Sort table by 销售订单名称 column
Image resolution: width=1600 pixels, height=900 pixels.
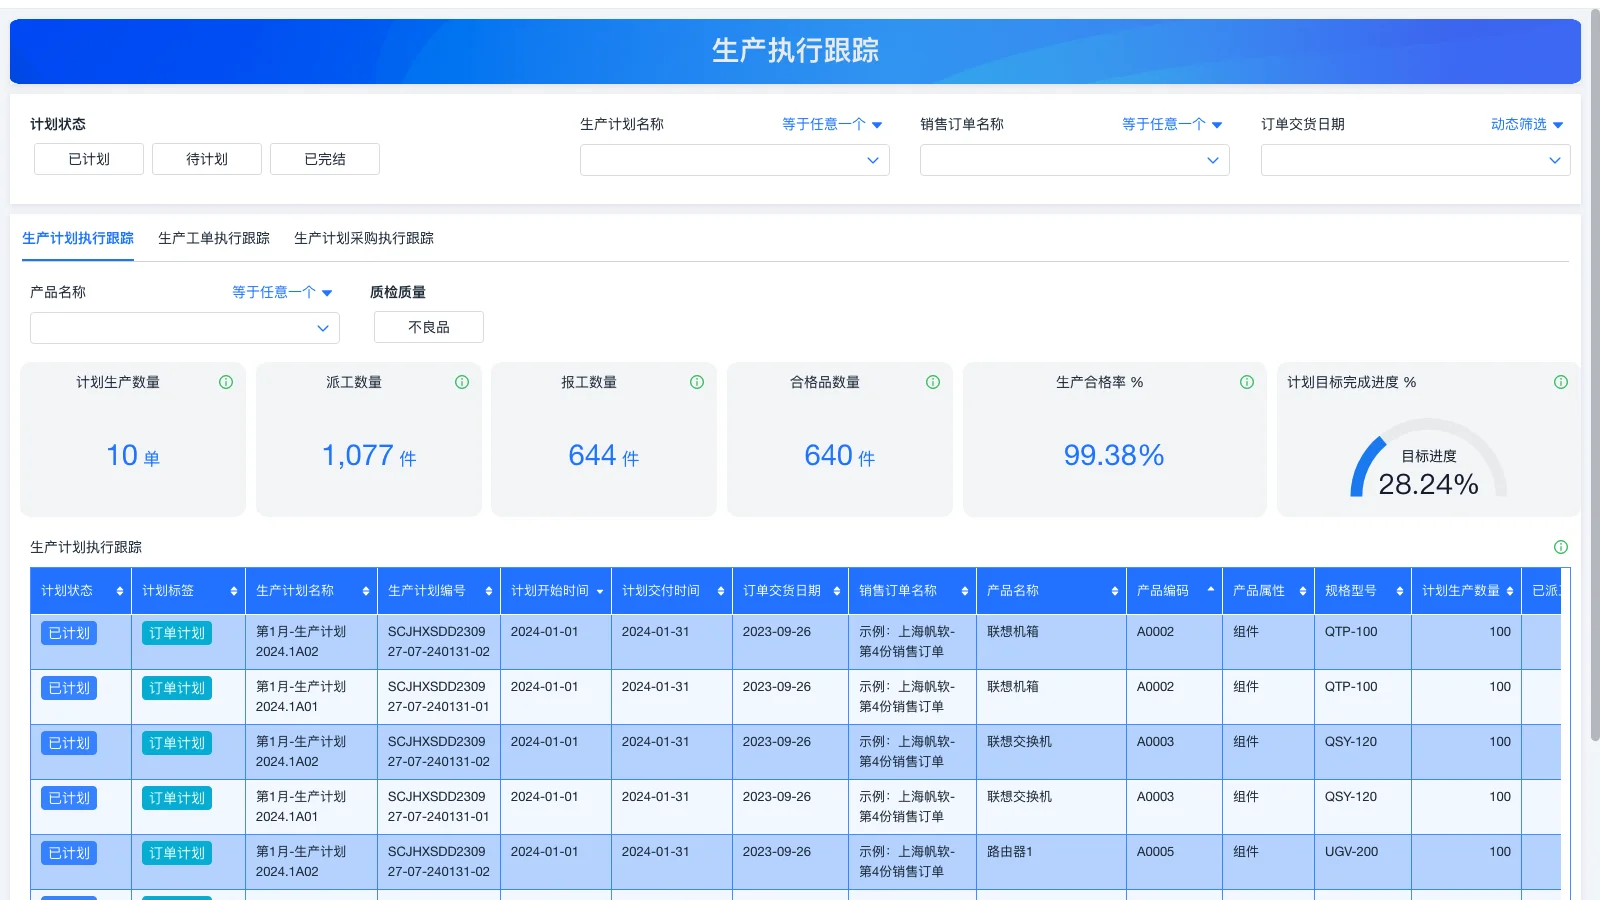coord(965,591)
